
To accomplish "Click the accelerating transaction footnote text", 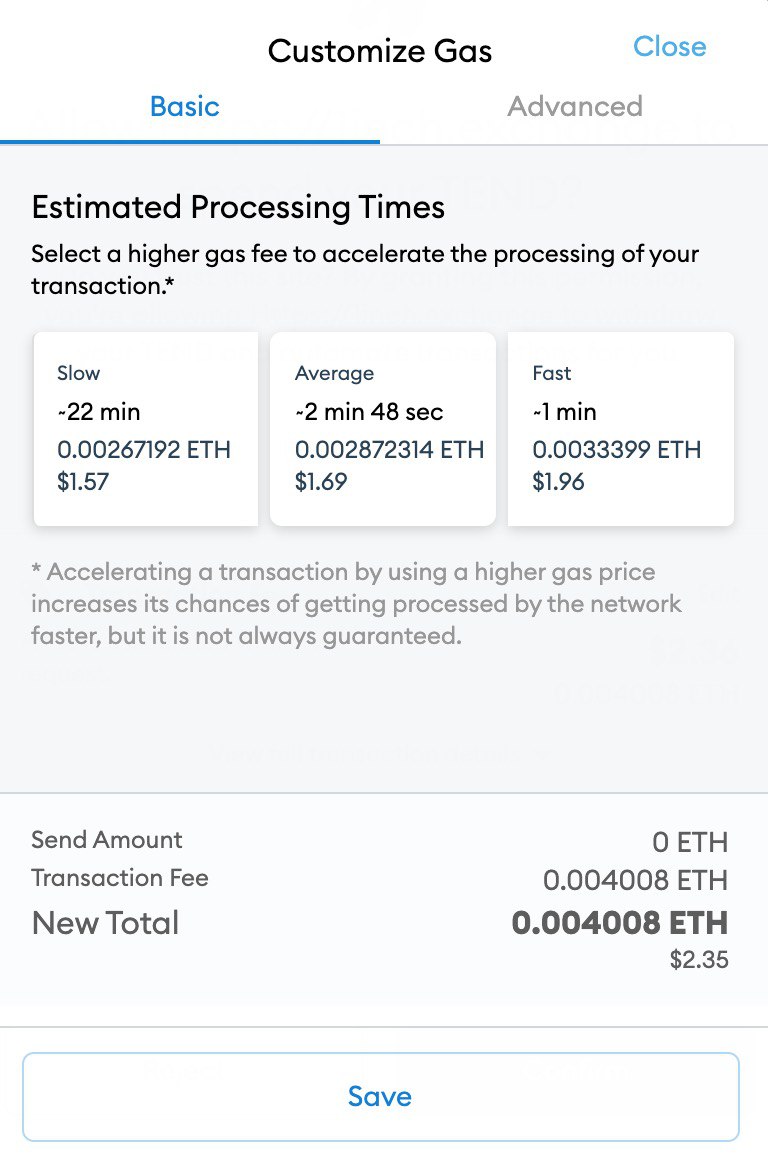I will tap(356, 603).
